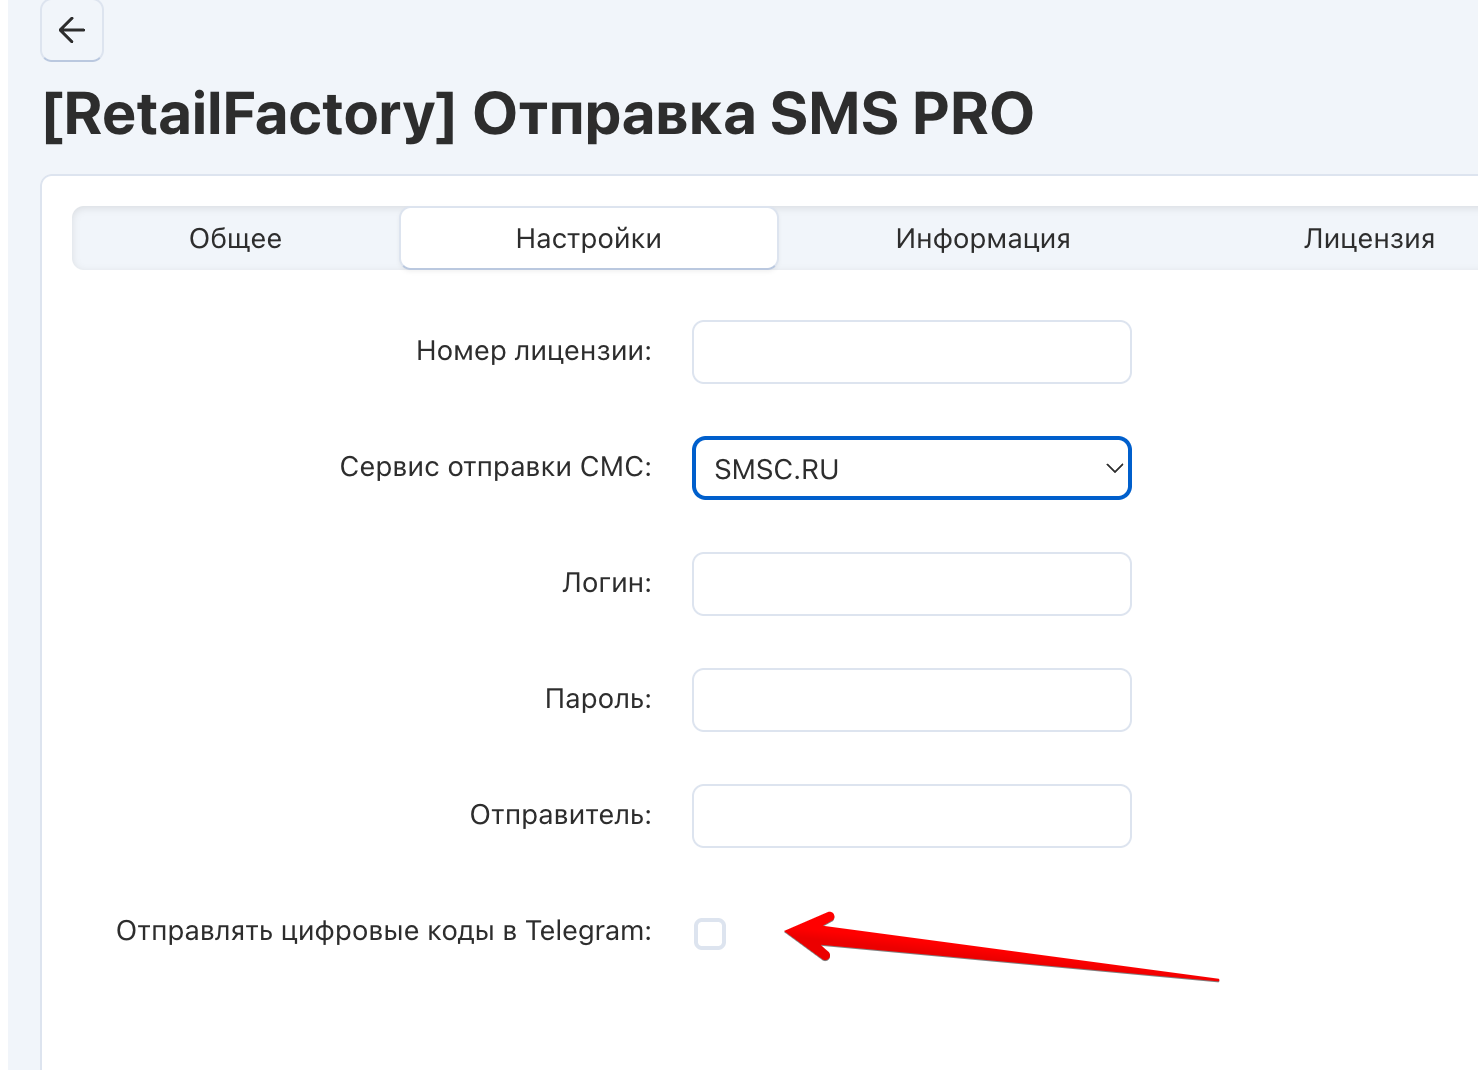Screen dimensions: 1478x1070
Task: Select the Настройки tab
Action: click(x=589, y=239)
